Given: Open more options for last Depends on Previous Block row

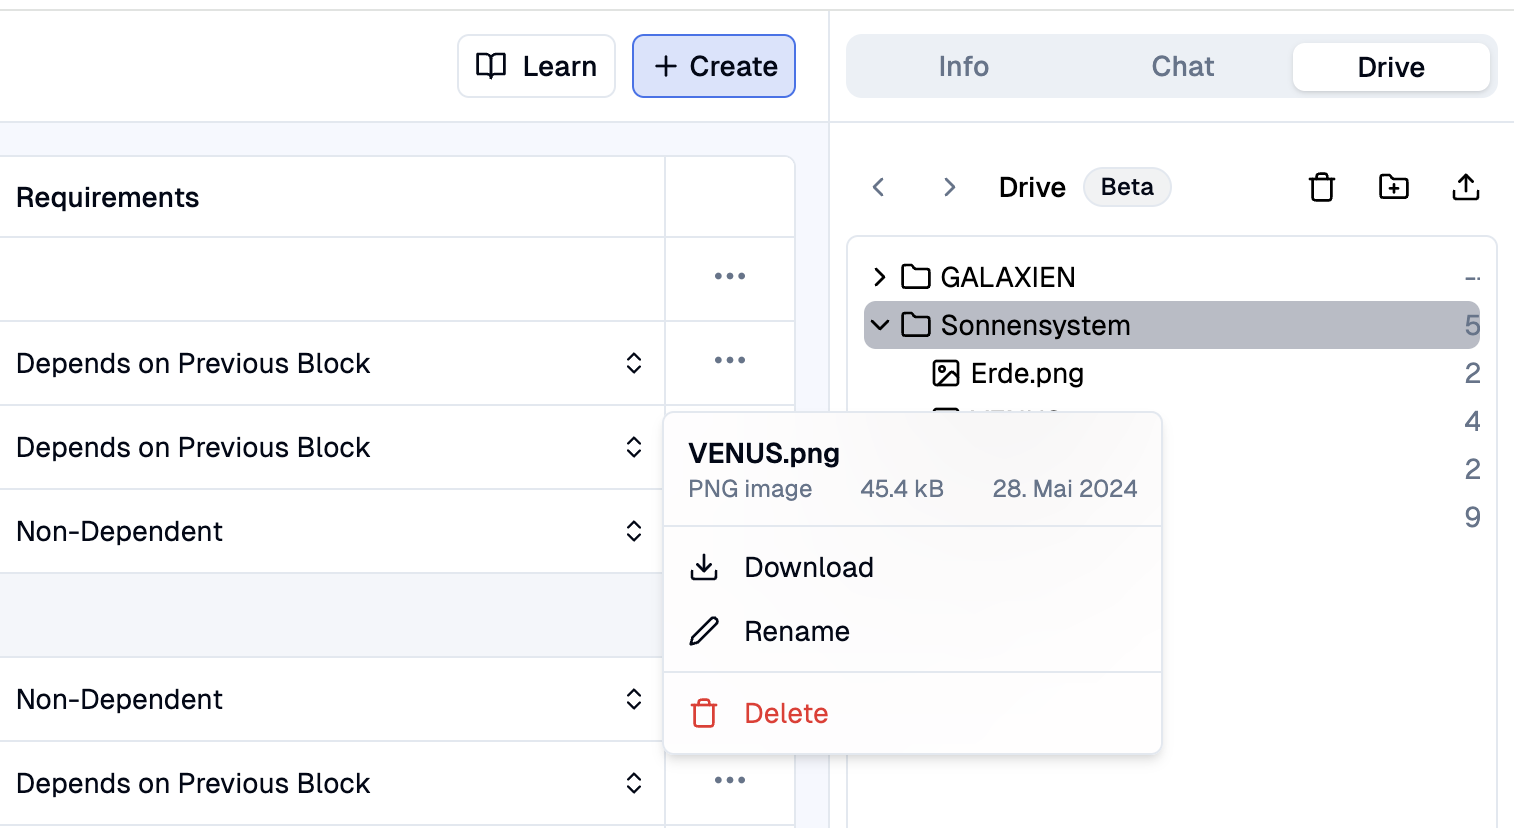Looking at the screenshot, I should tap(730, 780).
